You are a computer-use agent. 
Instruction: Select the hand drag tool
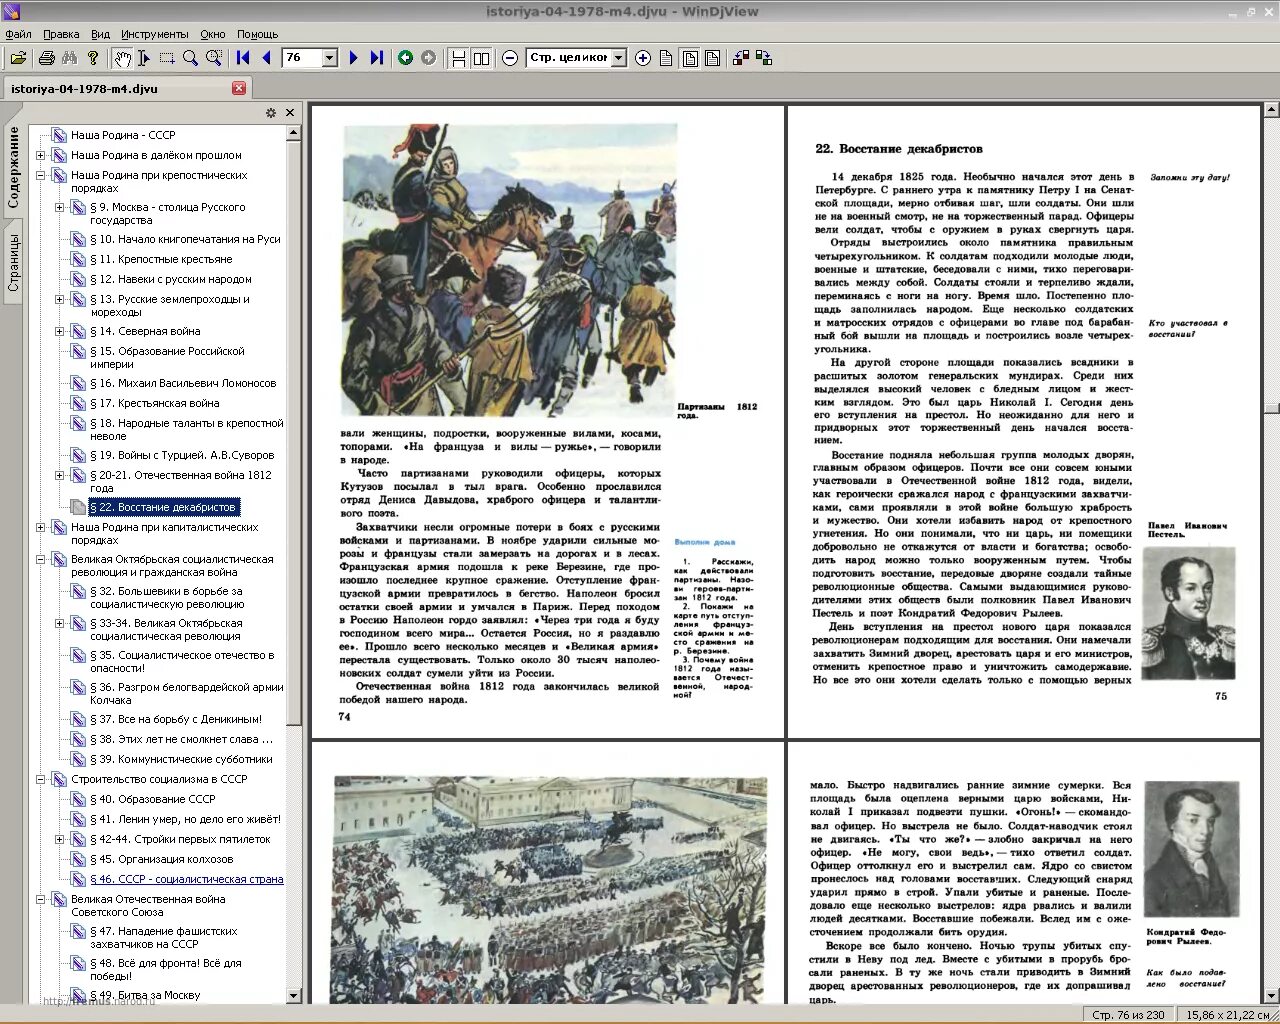pos(121,58)
